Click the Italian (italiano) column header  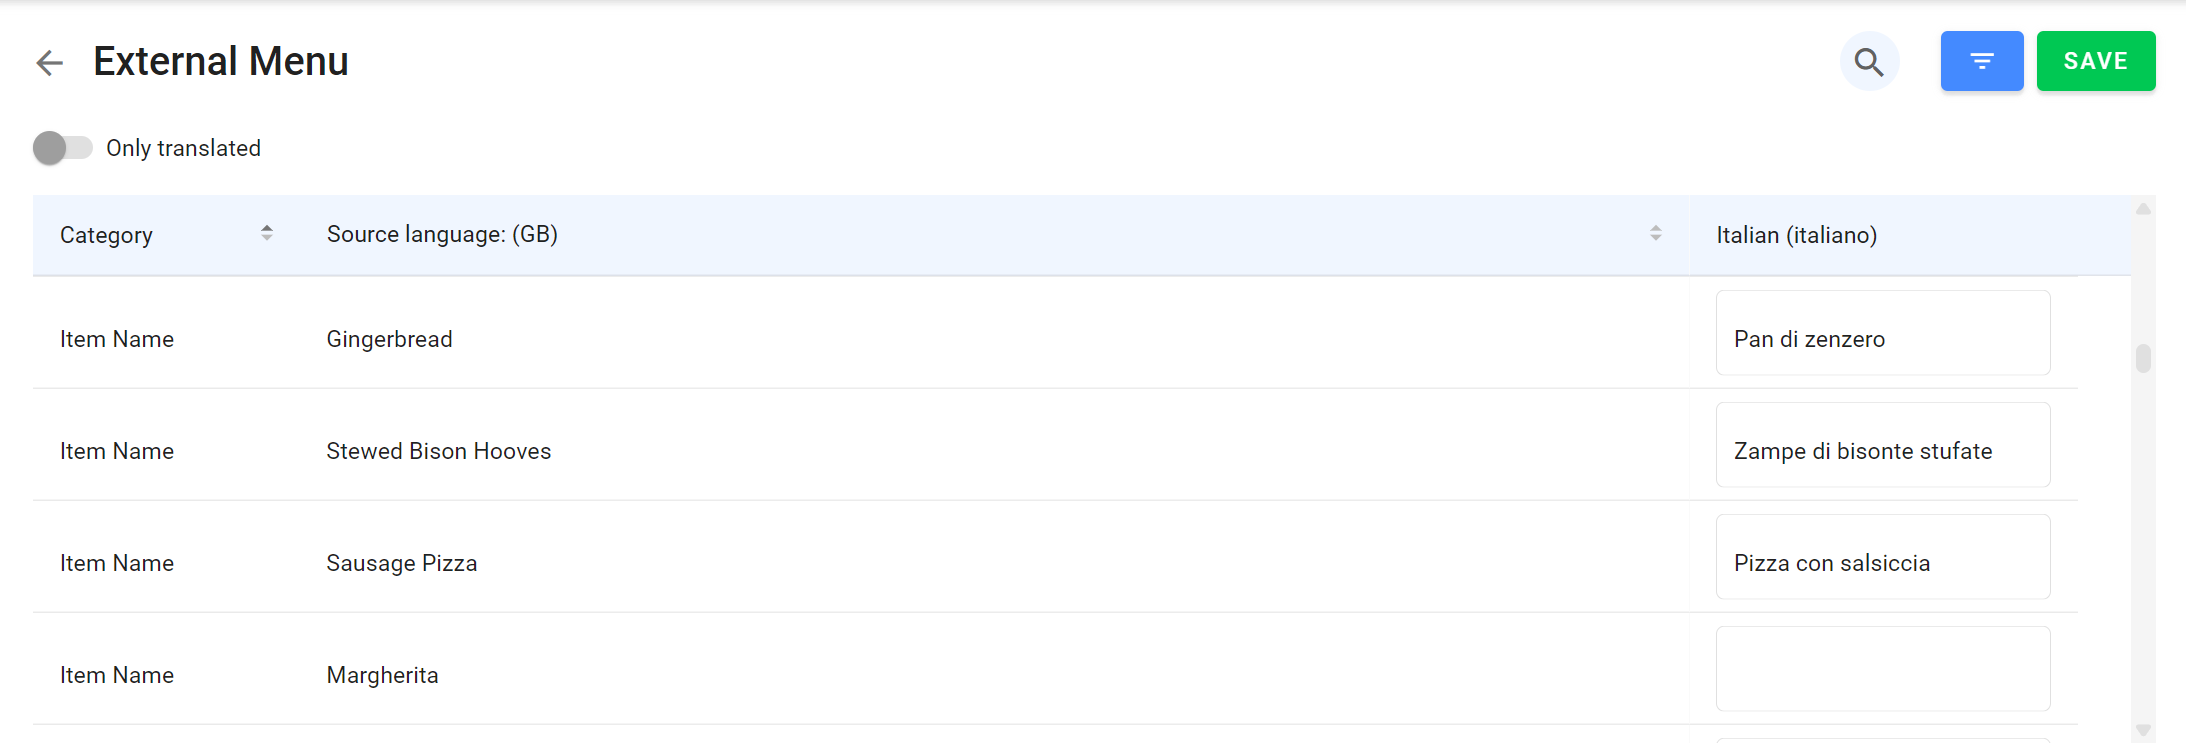point(1796,235)
